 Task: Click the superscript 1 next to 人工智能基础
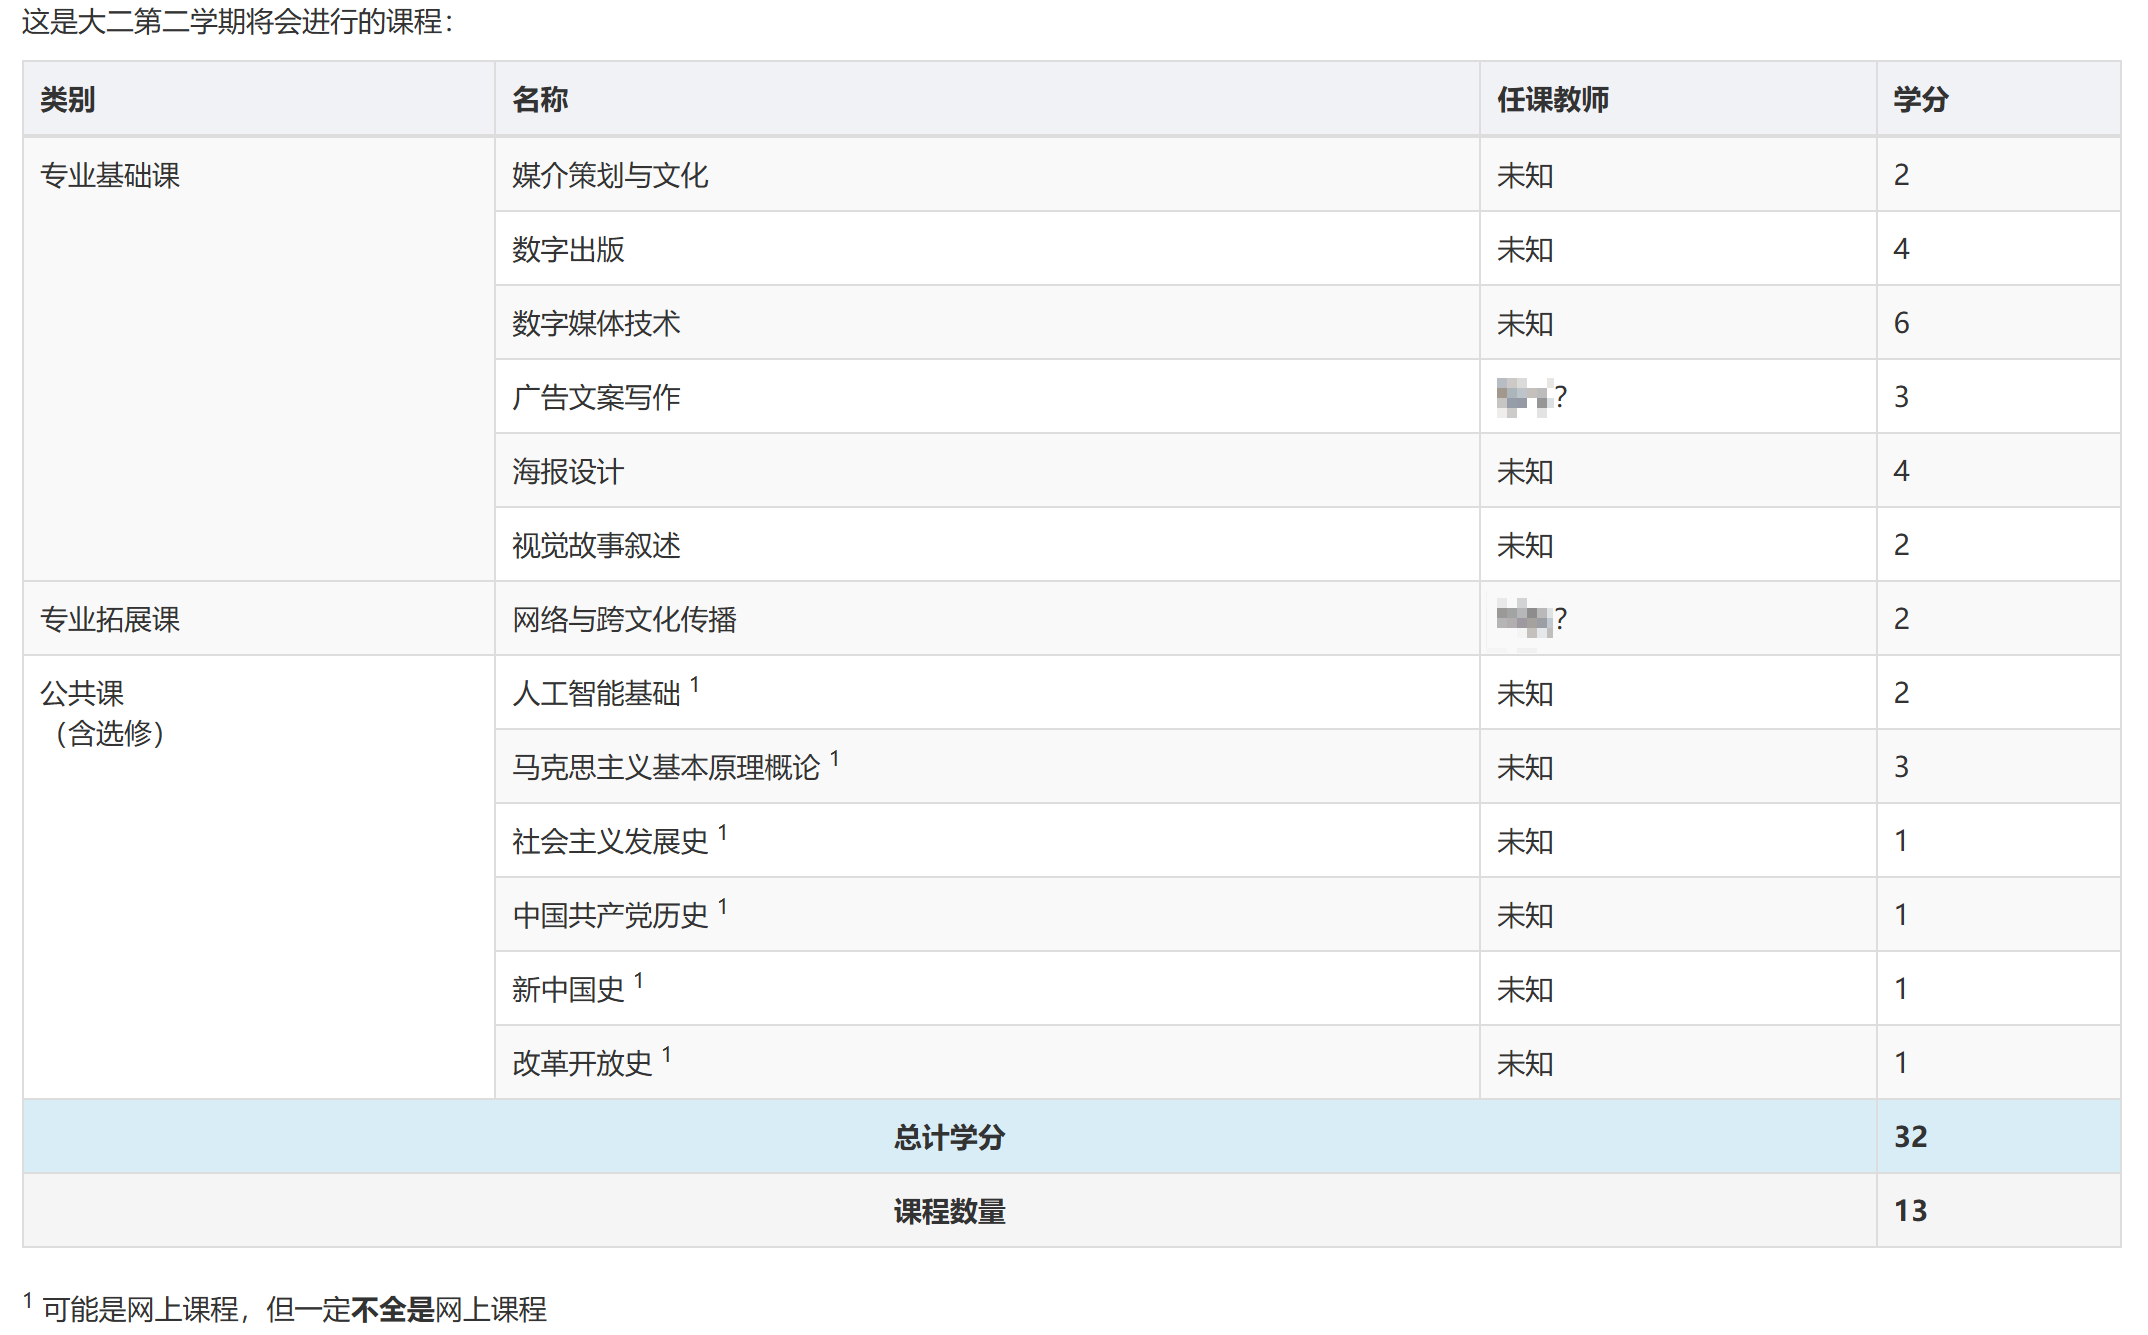(694, 685)
